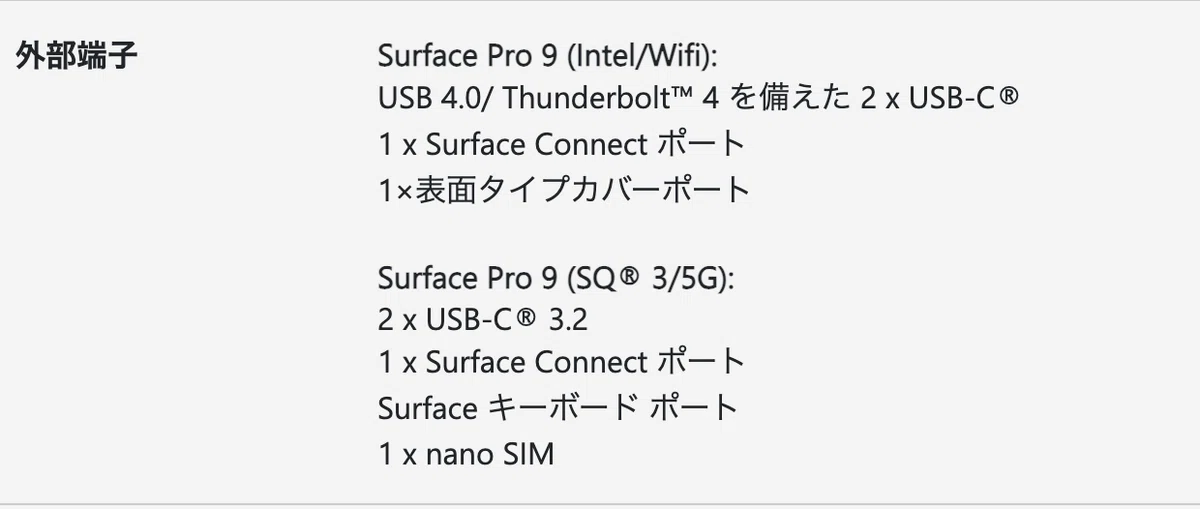
Task: Select the first 1 x Surface Connect ポート line
Action: pos(563,145)
